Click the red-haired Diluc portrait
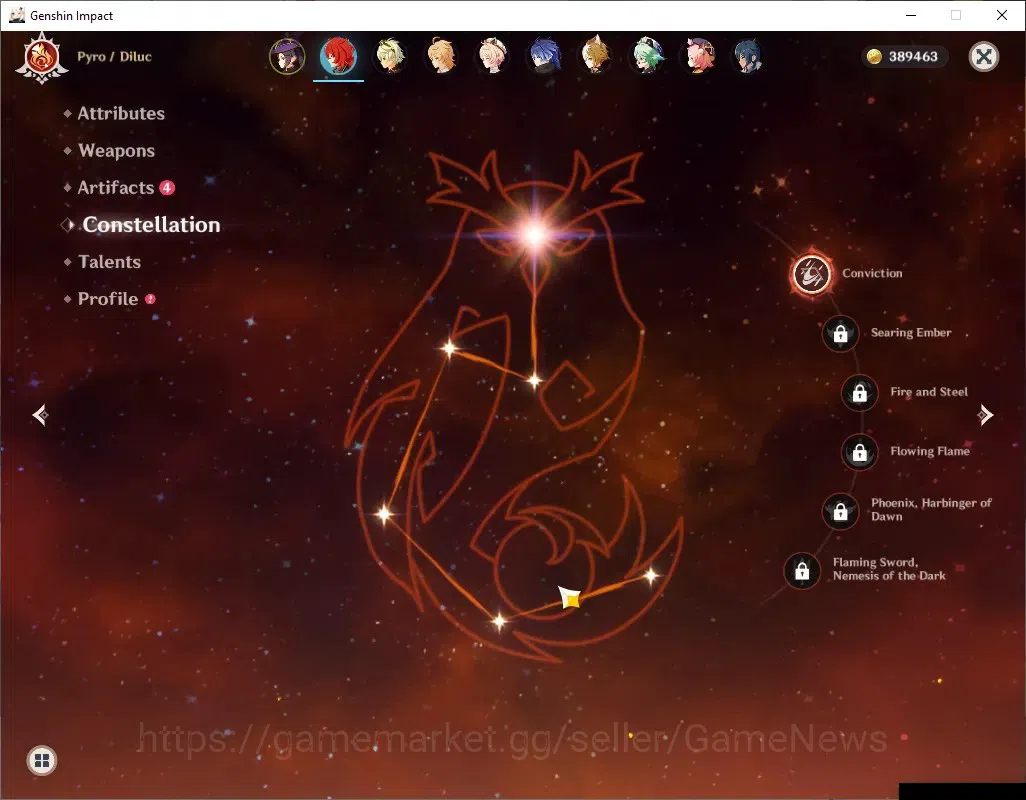The image size is (1026, 800). point(338,56)
